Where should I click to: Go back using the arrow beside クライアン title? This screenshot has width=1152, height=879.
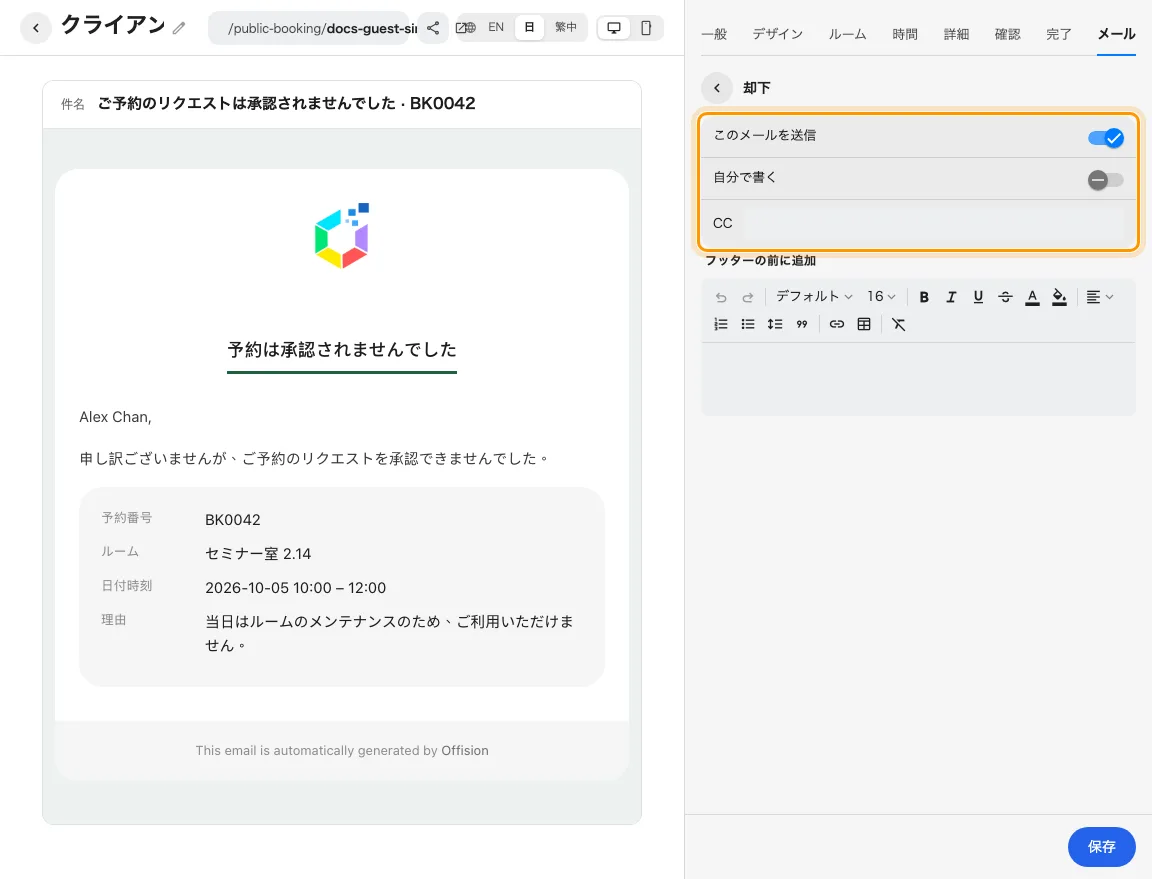(35, 28)
